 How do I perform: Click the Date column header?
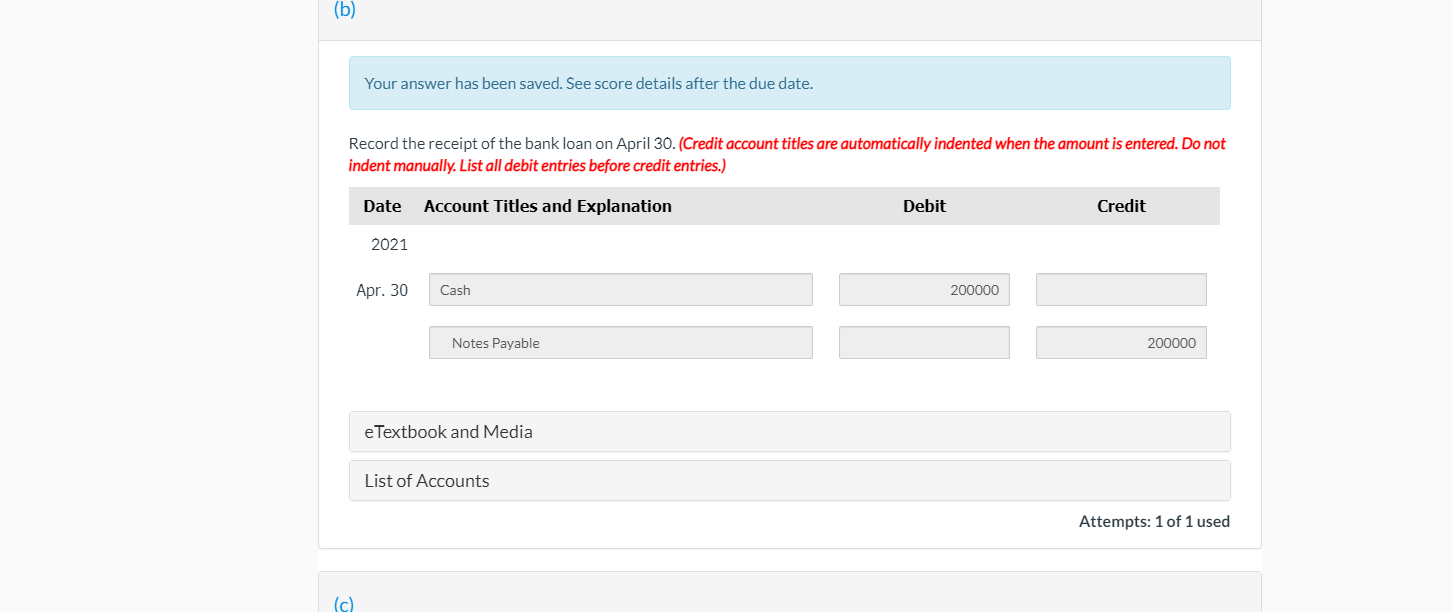click(x=382, y=205)
